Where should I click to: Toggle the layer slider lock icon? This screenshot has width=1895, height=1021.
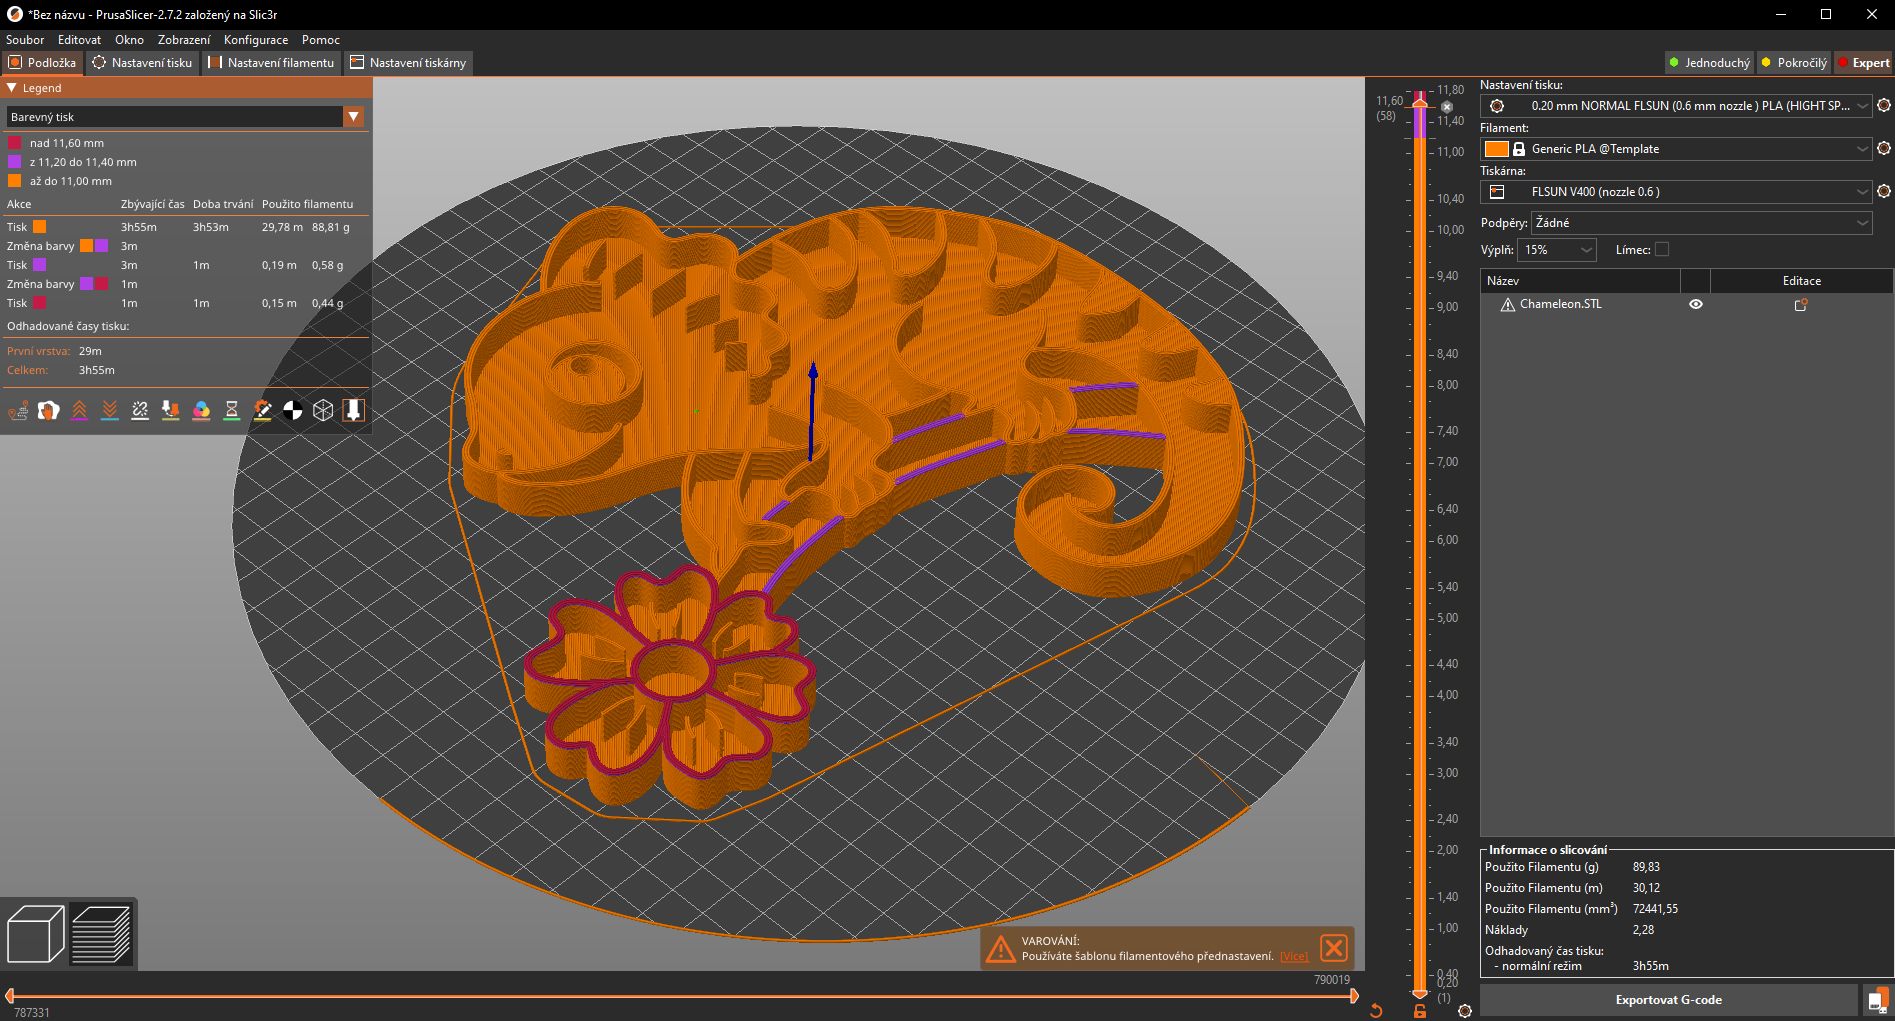(1420, 1011)
